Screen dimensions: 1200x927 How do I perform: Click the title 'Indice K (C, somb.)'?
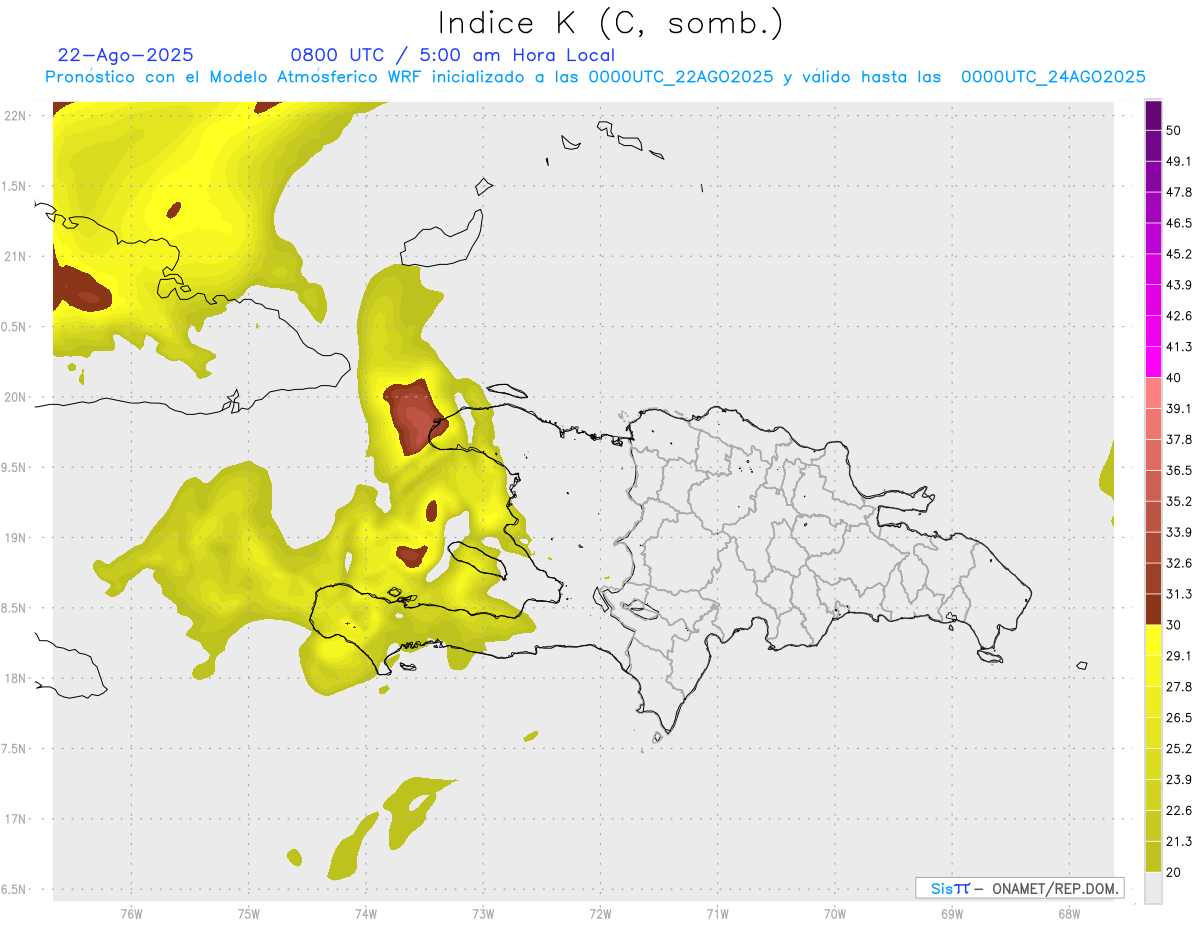[x=610, y=24]
